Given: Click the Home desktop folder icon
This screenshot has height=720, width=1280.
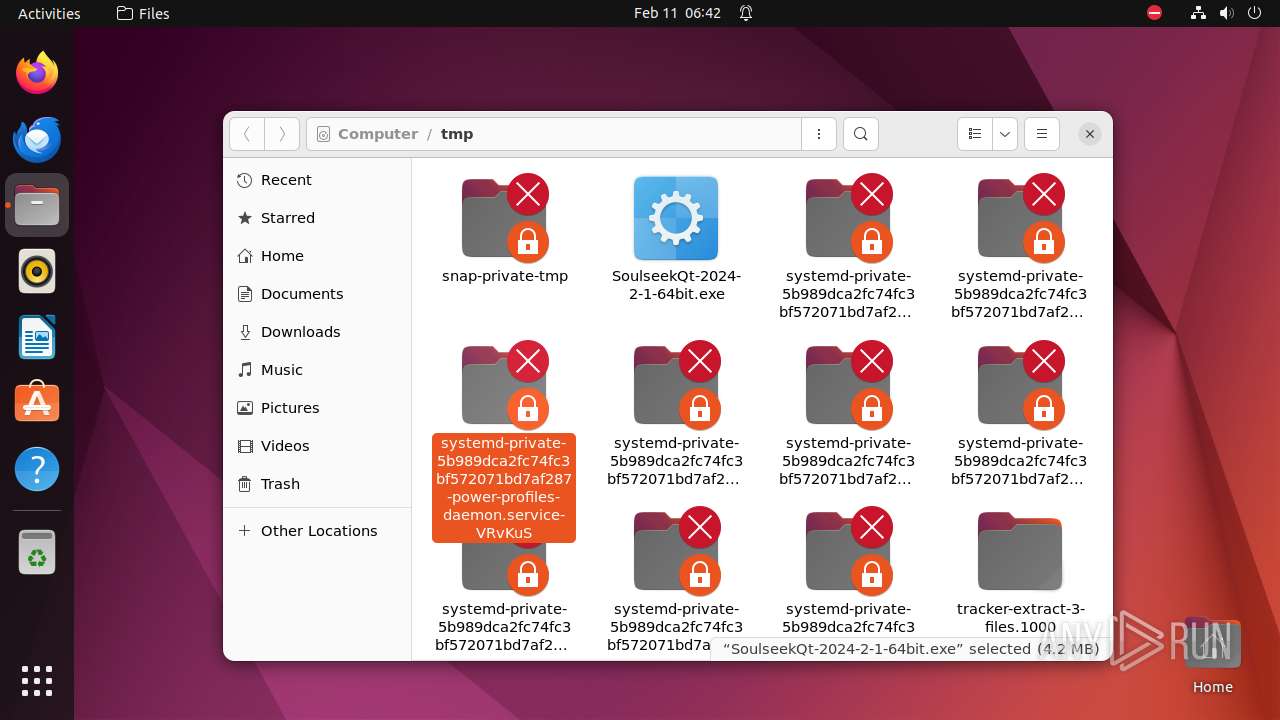Looking at the screenshot, I should coord(1212,656).
